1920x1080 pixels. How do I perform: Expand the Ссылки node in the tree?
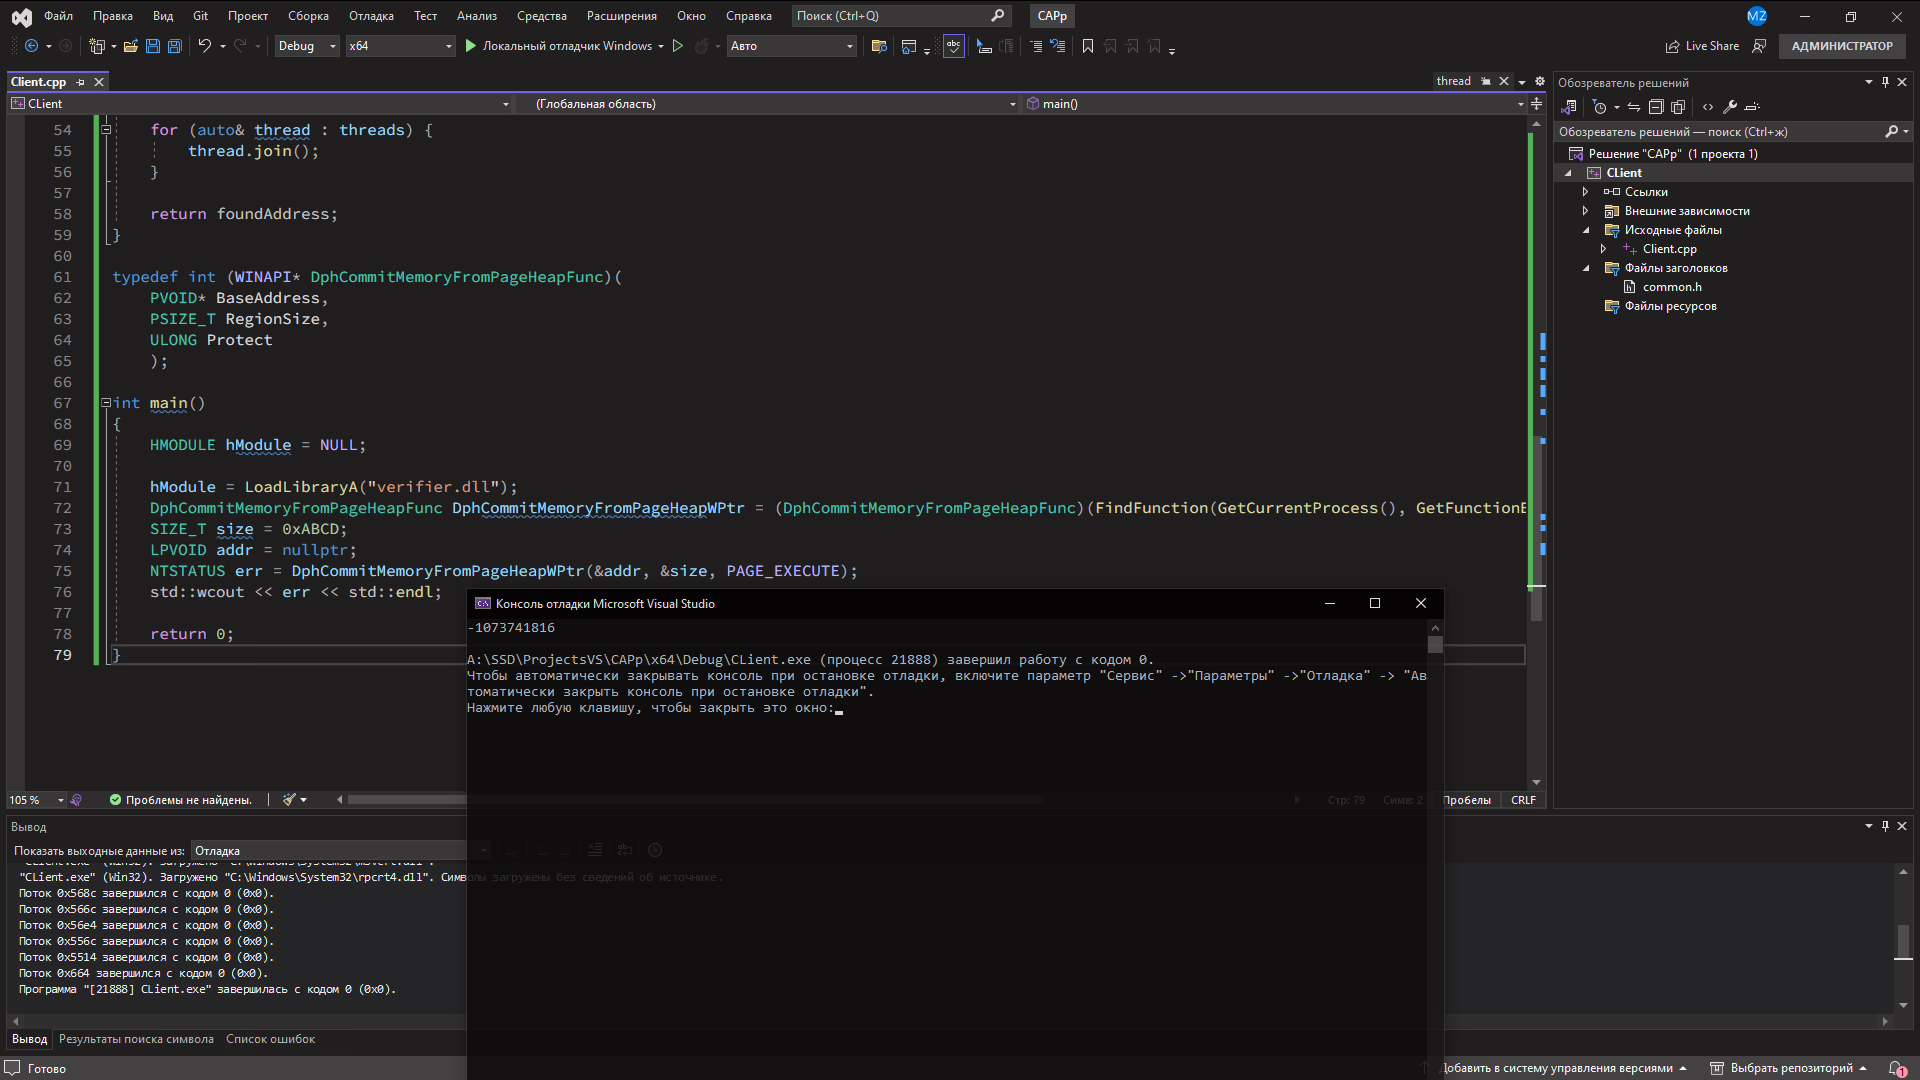[1585, 192]
